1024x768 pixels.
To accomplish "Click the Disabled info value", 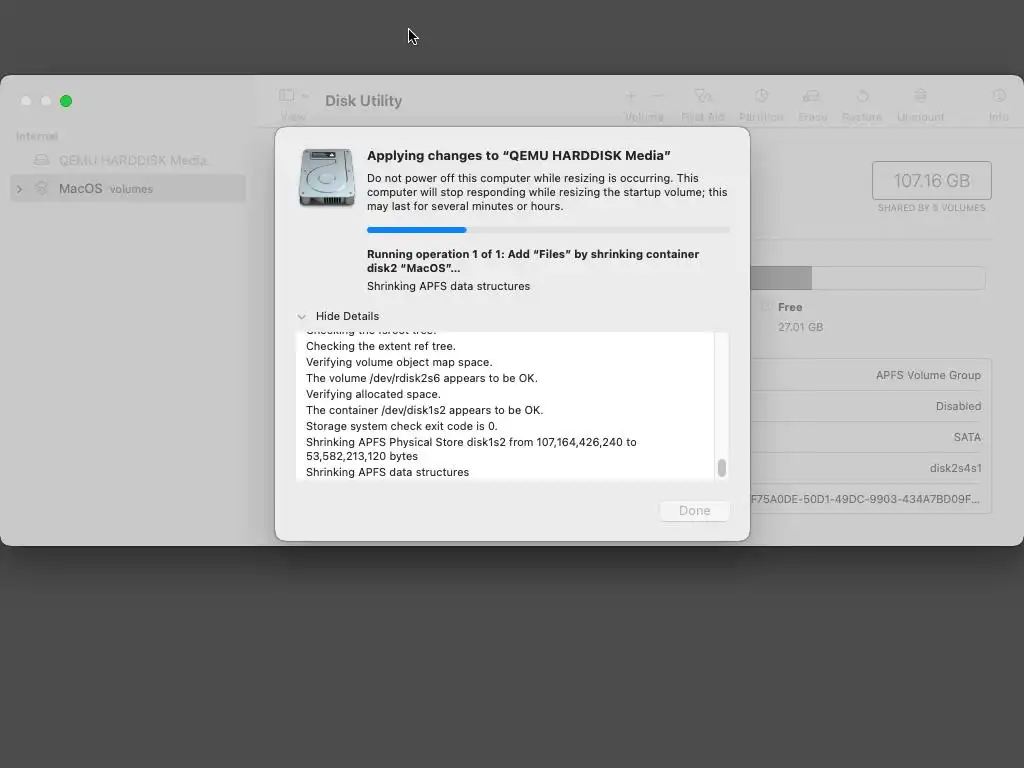I will pos(958,406).
